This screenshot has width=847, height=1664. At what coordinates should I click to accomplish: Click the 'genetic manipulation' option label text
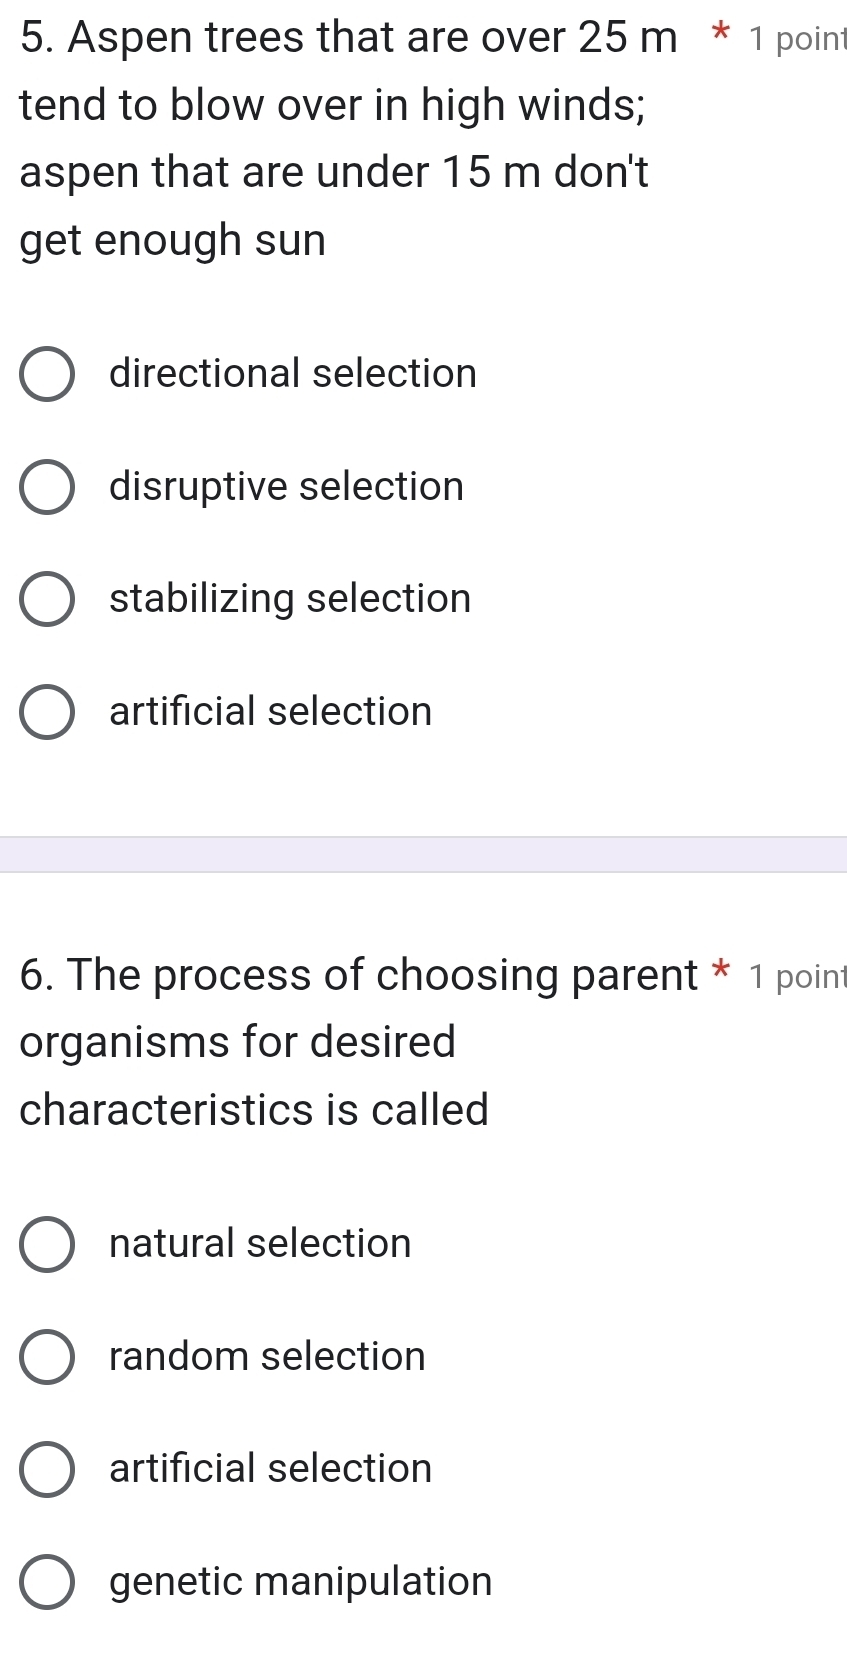click(x=301, y=1581)
